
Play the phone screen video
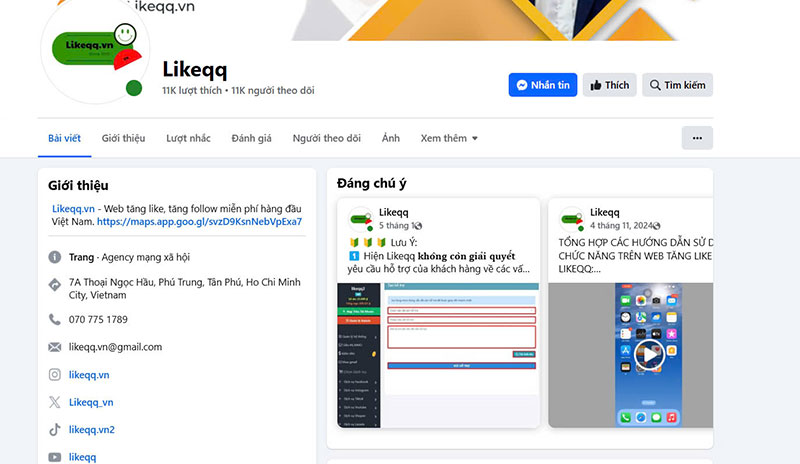tap(649, 354)
